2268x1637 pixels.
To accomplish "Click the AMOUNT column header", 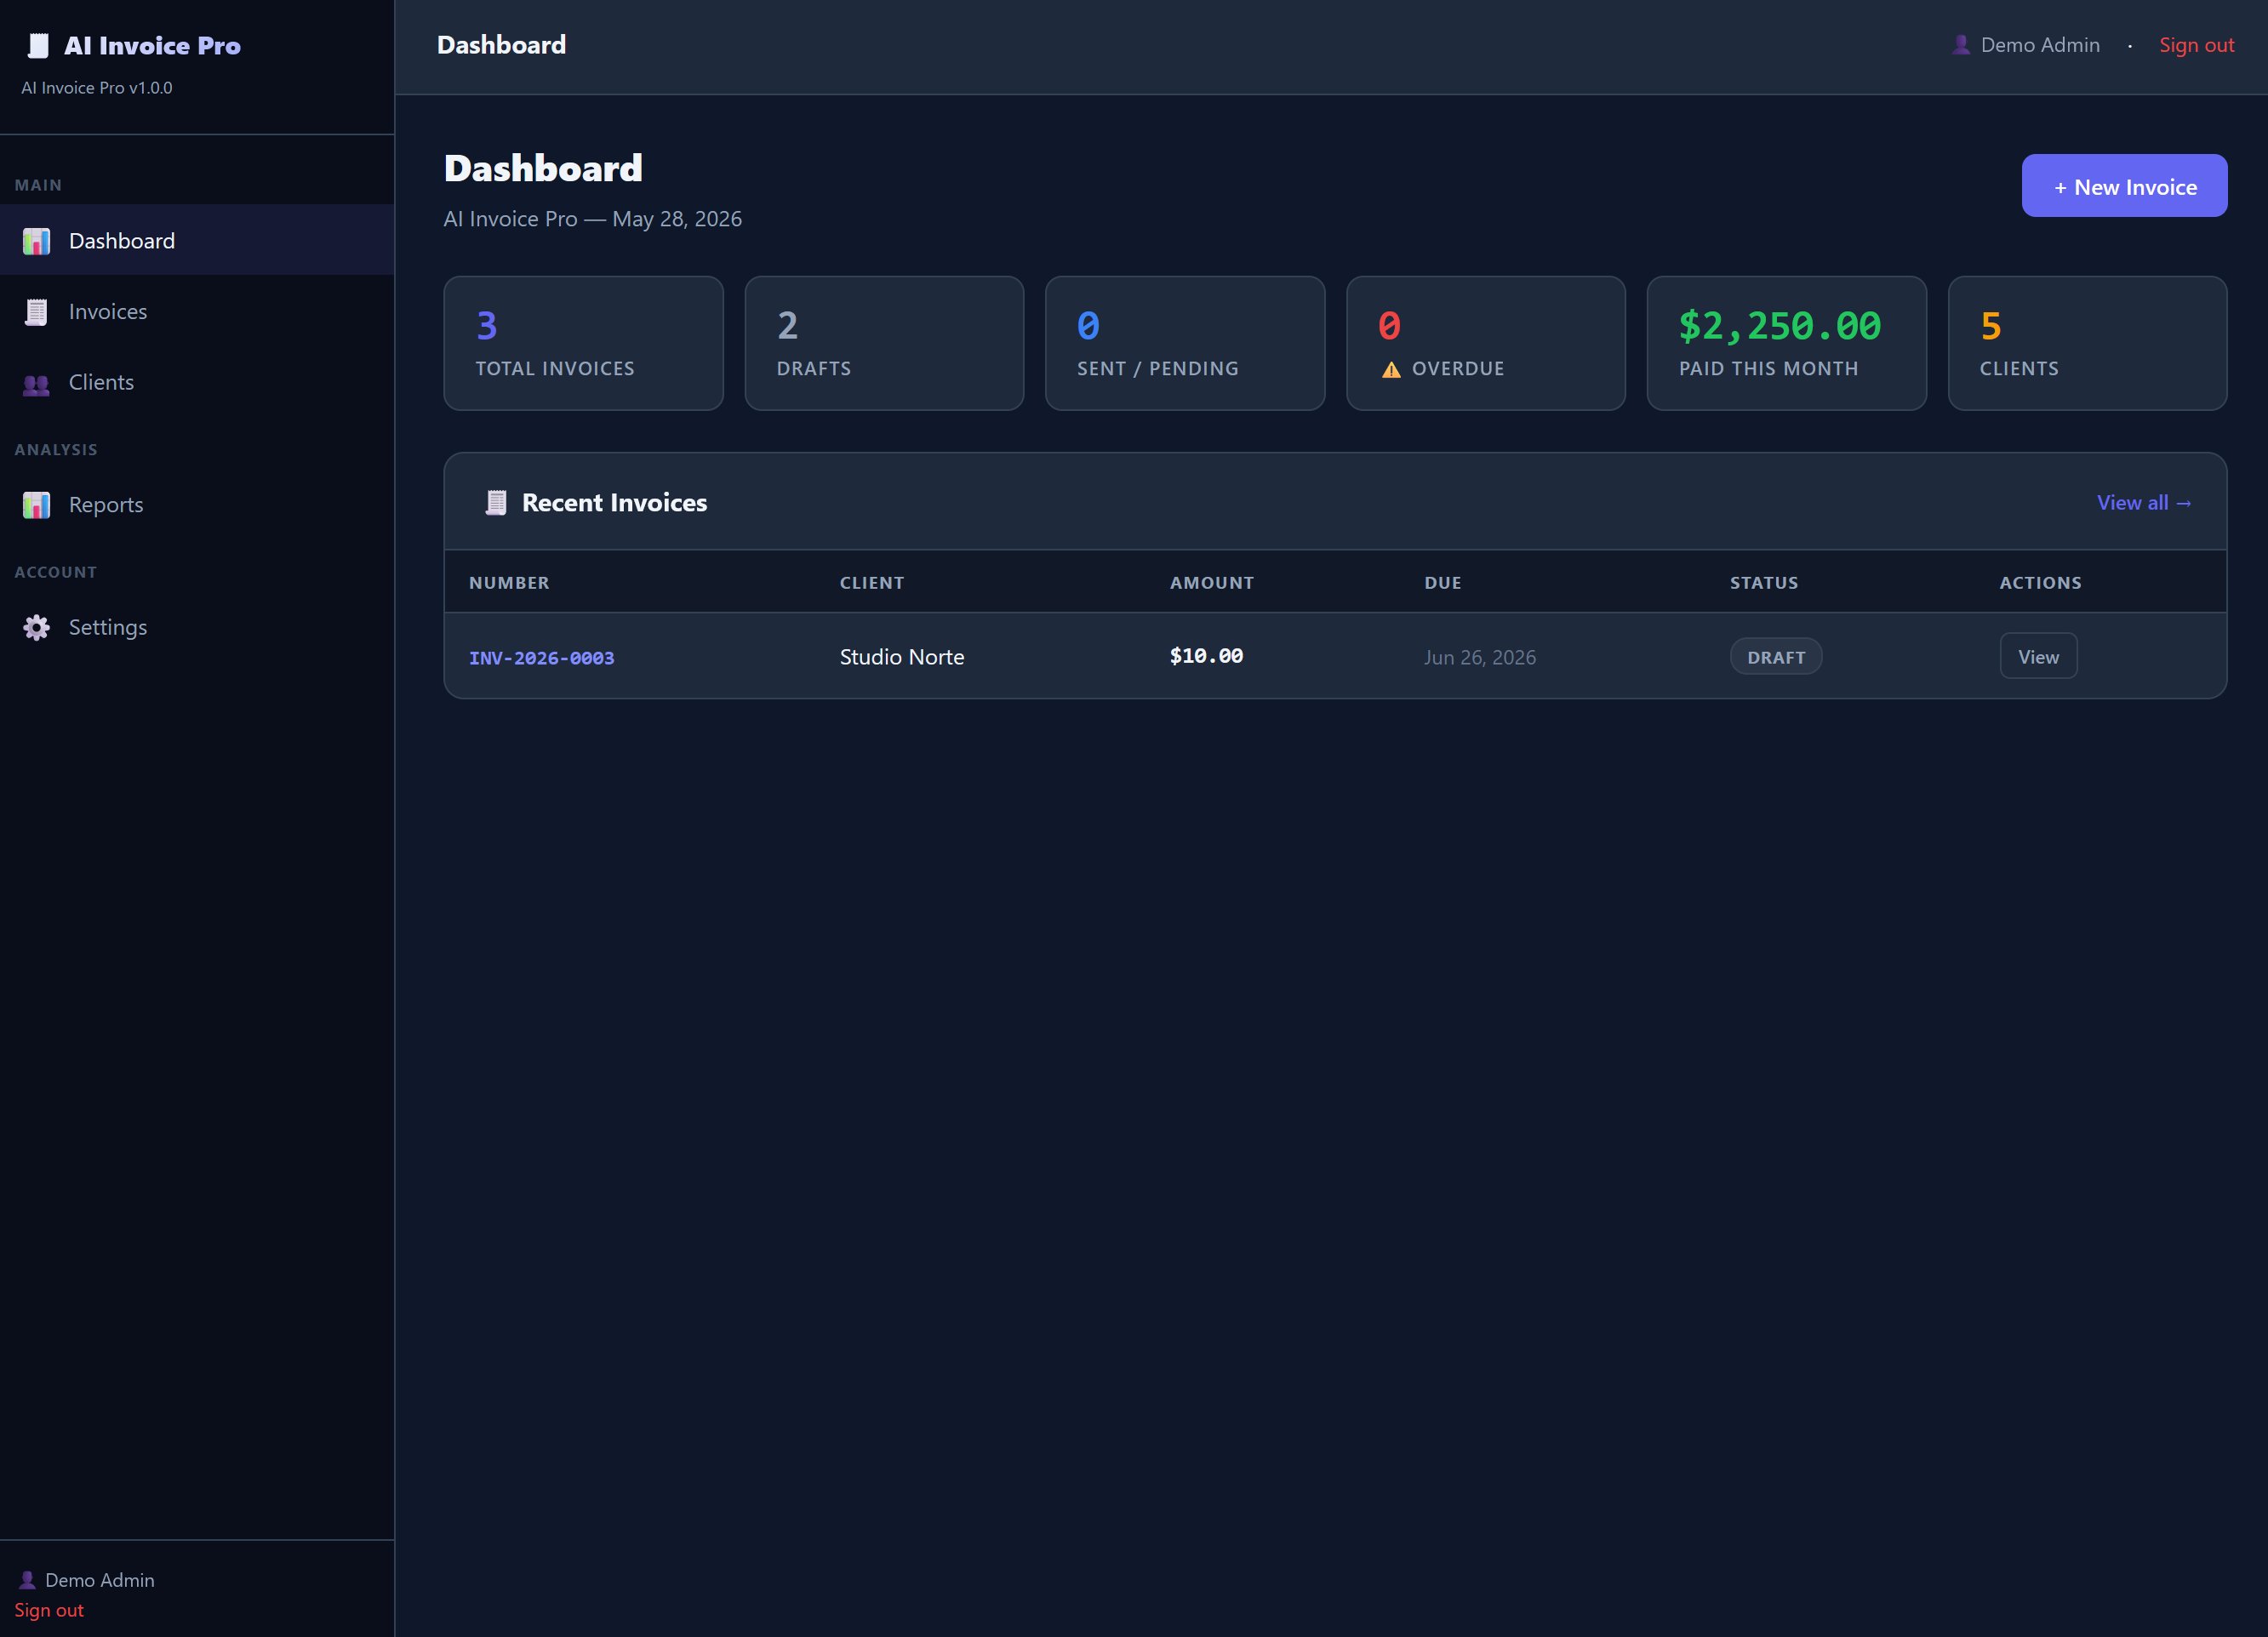I will 1212,583.
